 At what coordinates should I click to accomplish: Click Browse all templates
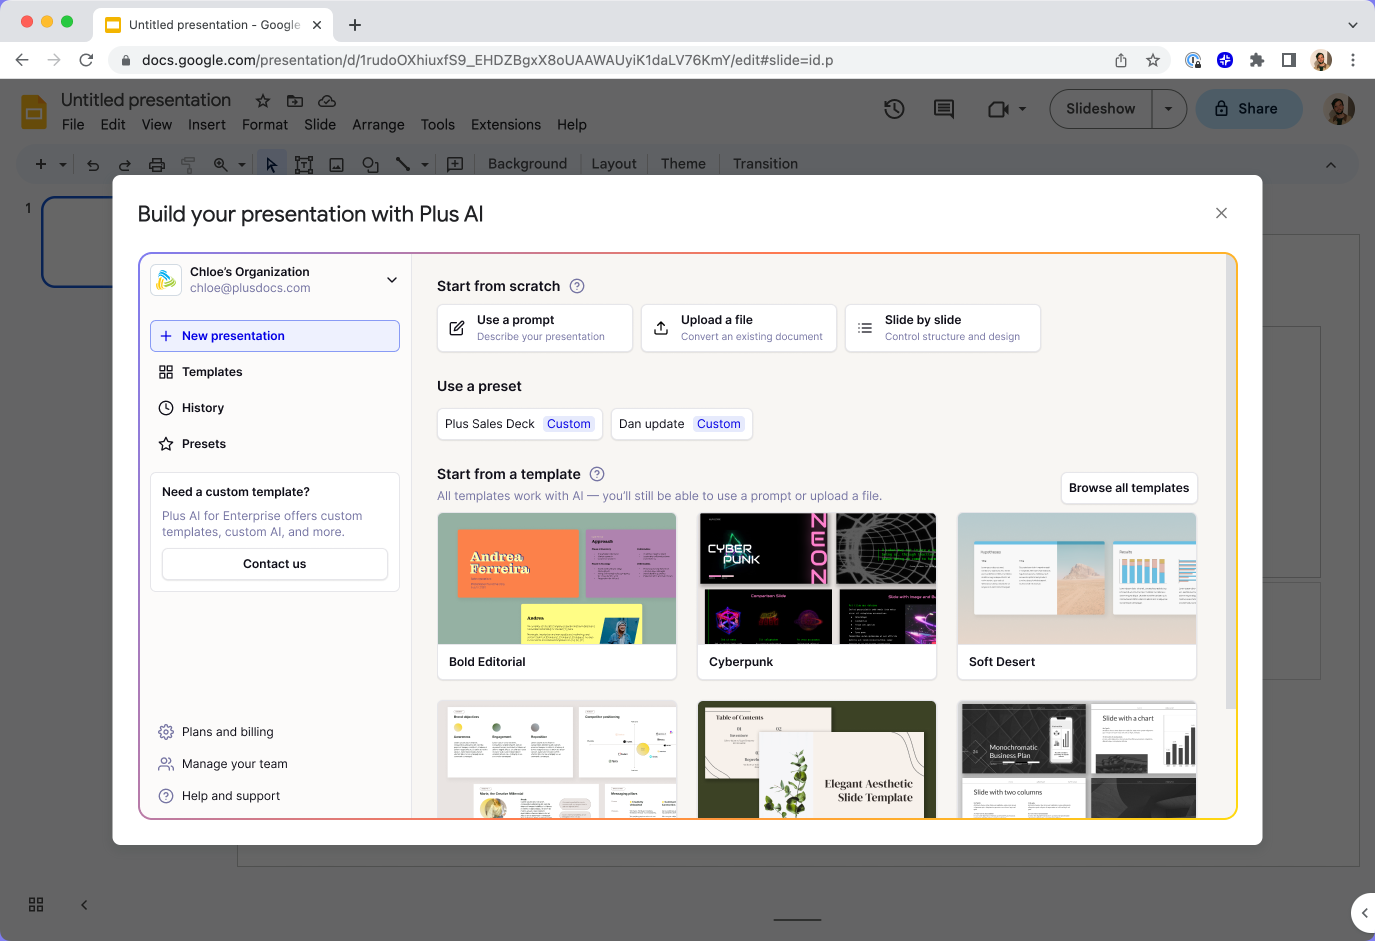pos(1129,488)
